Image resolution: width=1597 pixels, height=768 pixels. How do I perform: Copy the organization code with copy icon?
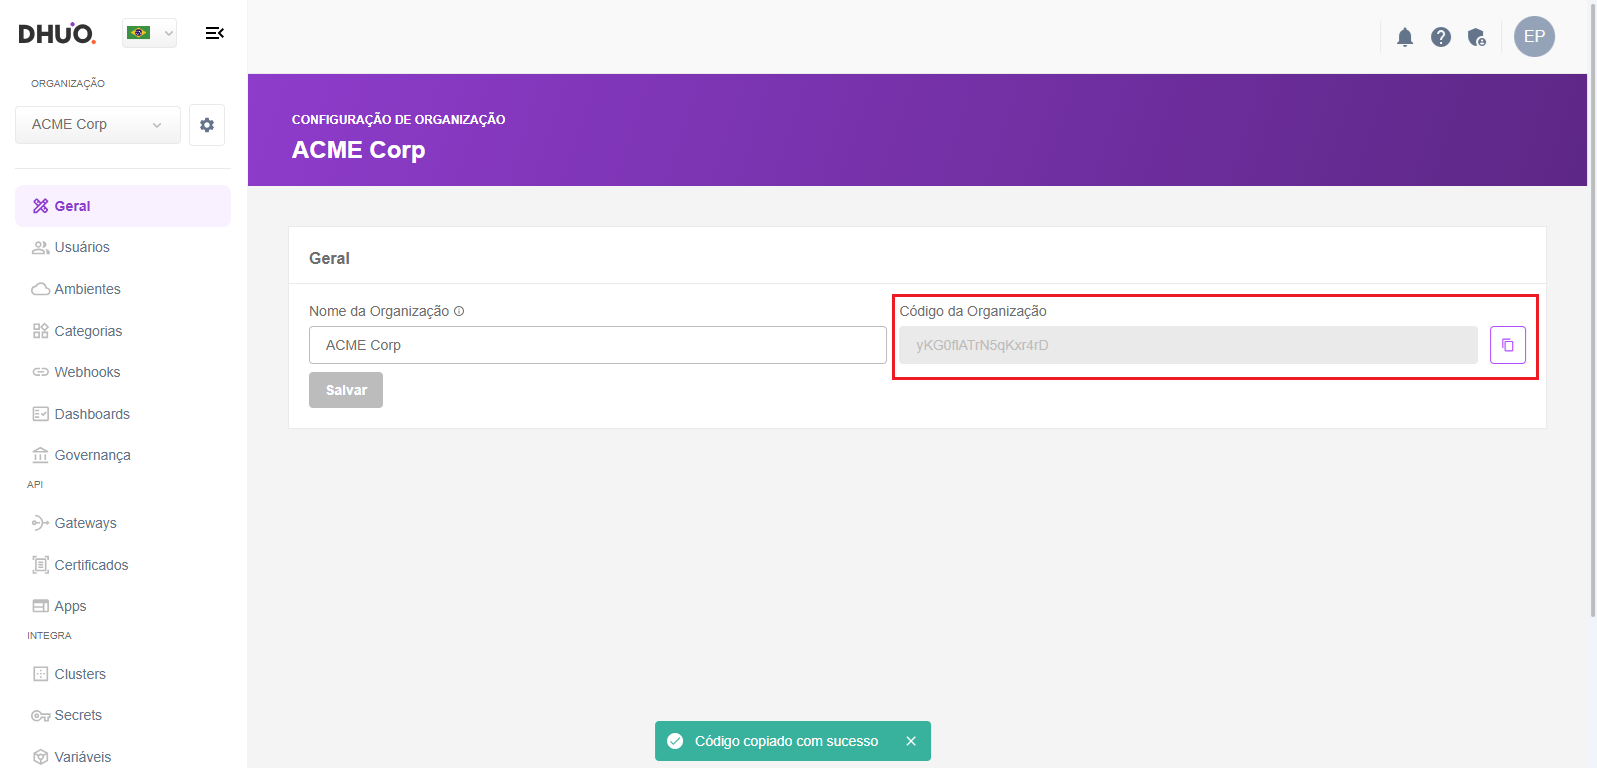(1507, 345)
